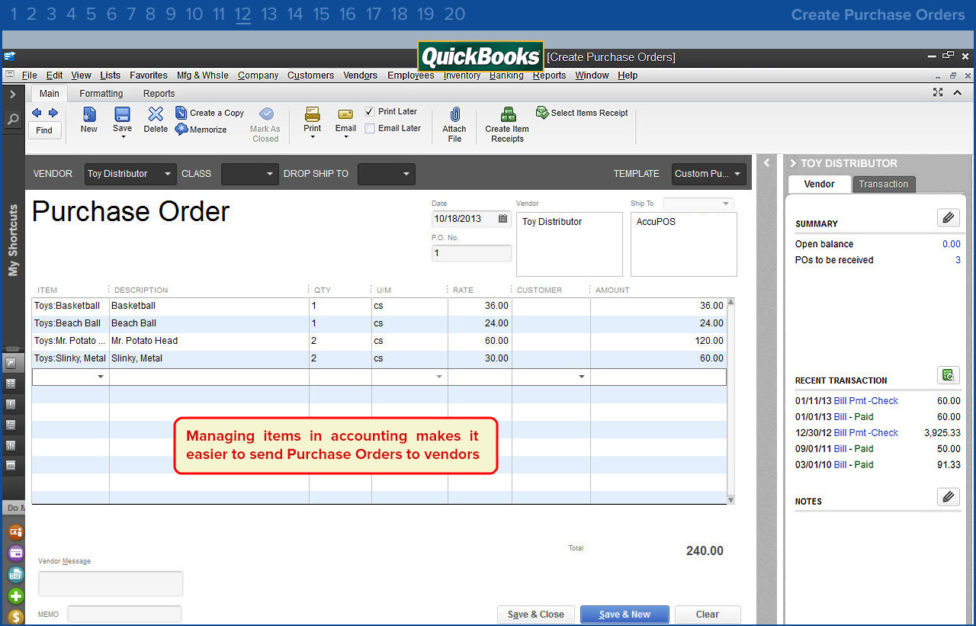The image size is (976, 626).
Task: Switch to the Reports ribbon tab
Action: (159, 93)
